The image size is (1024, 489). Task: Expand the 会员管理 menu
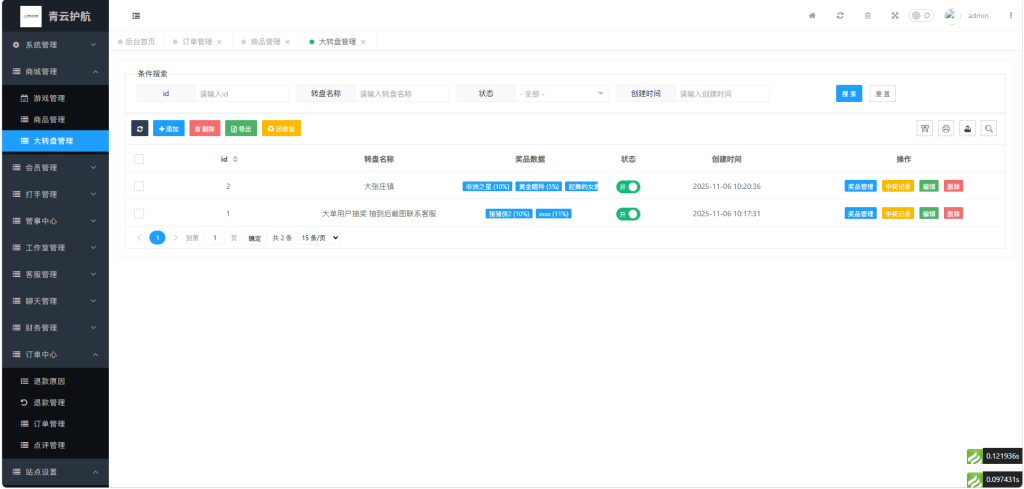(x=54, y=168)
